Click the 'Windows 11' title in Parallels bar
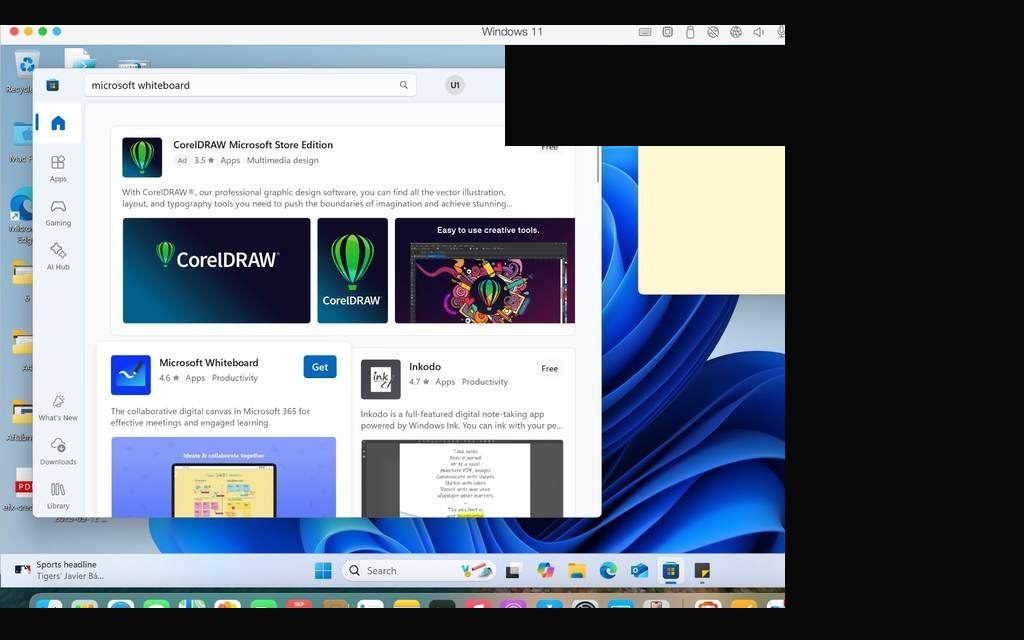 pyautogui.click(x=512, y=31)
